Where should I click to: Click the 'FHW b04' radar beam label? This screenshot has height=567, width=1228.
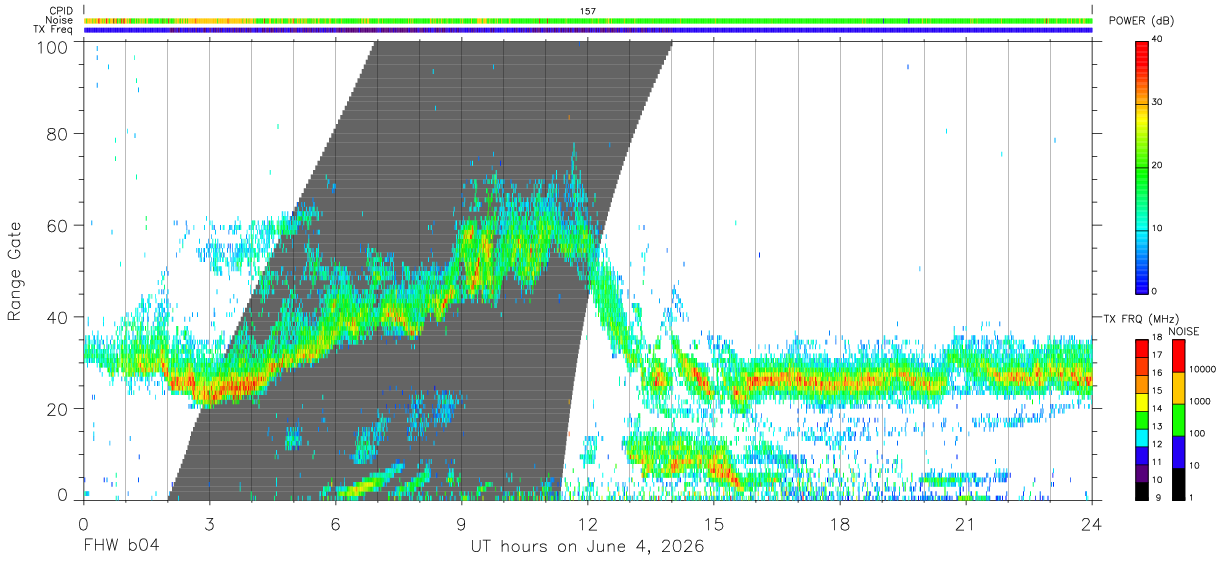[x=121, y=547]
